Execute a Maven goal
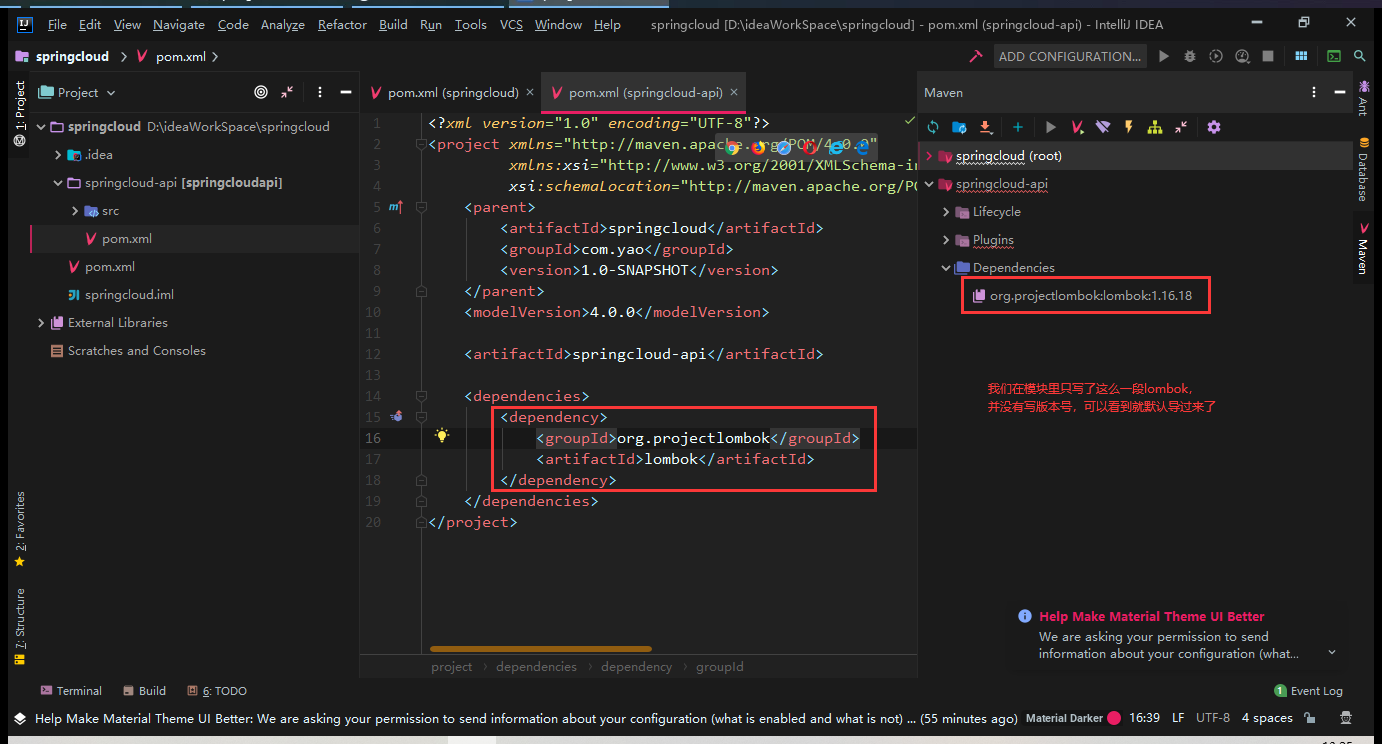The width and height of the screenshot is (1382, 744). (1077, 127)
